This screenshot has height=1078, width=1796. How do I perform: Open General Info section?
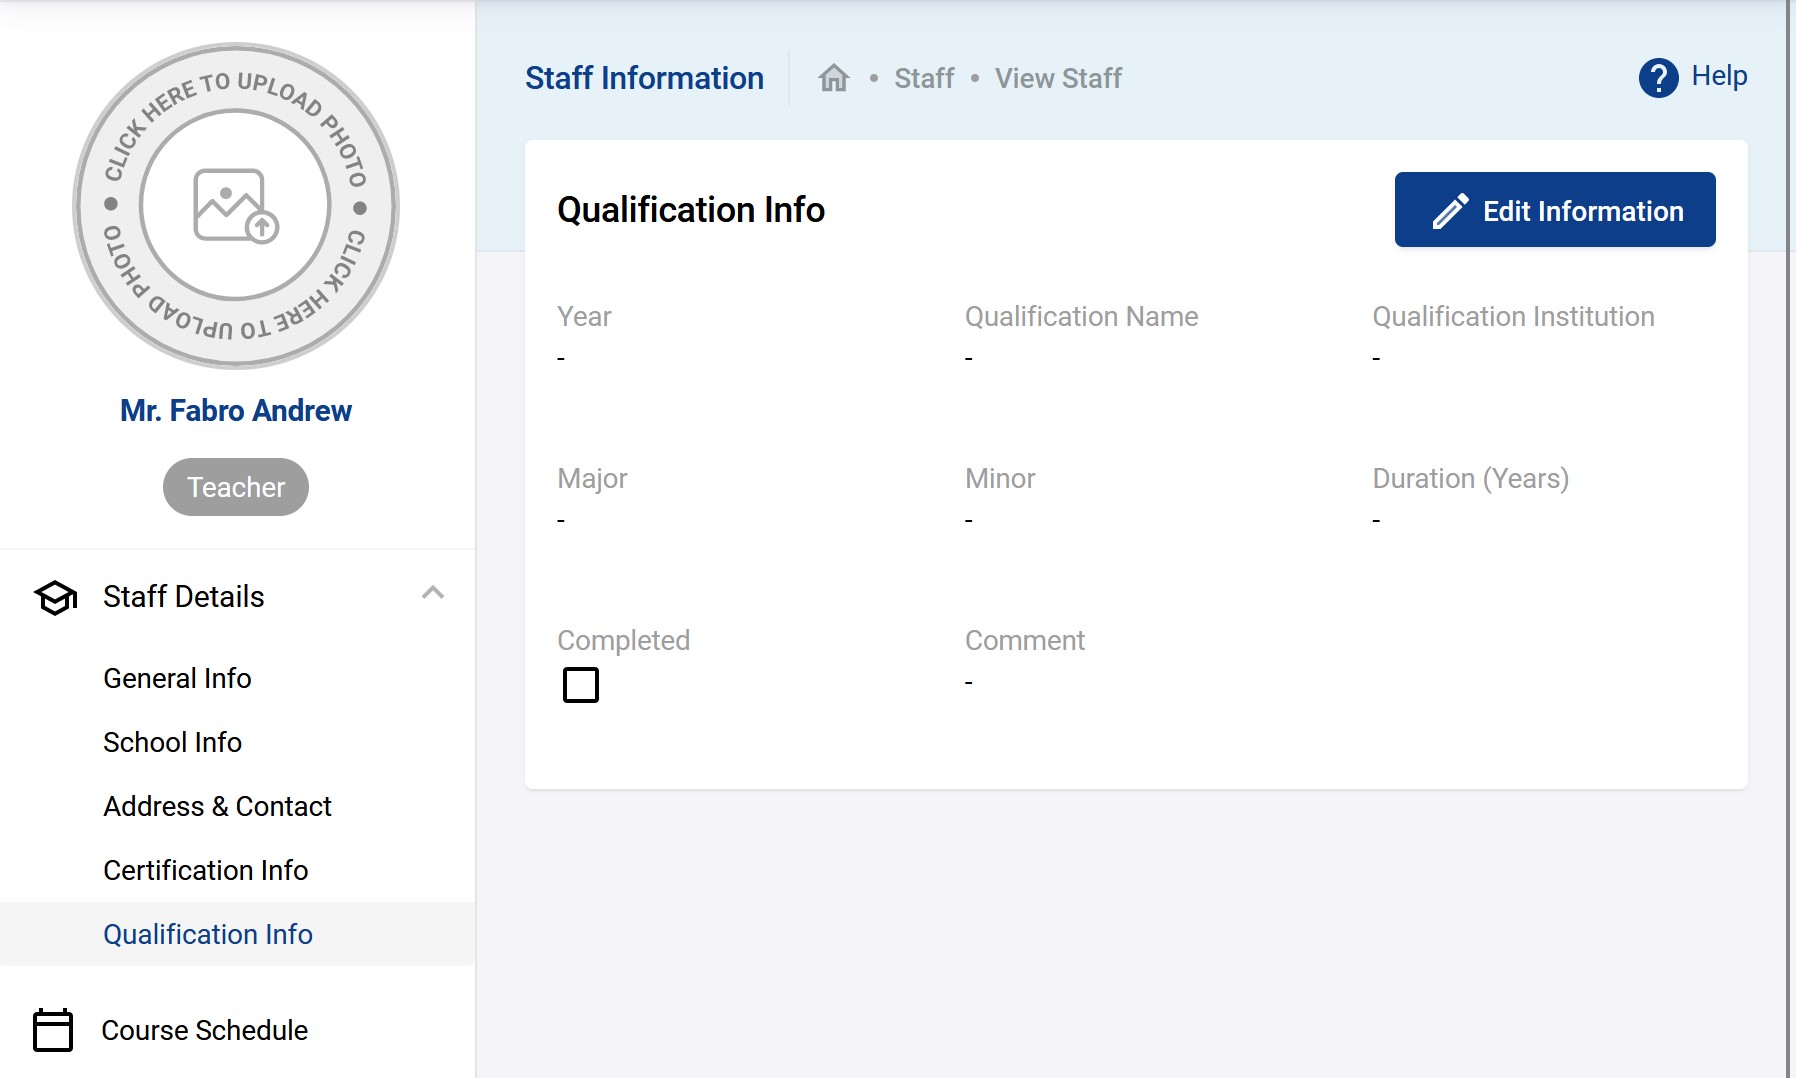point(177,678)
